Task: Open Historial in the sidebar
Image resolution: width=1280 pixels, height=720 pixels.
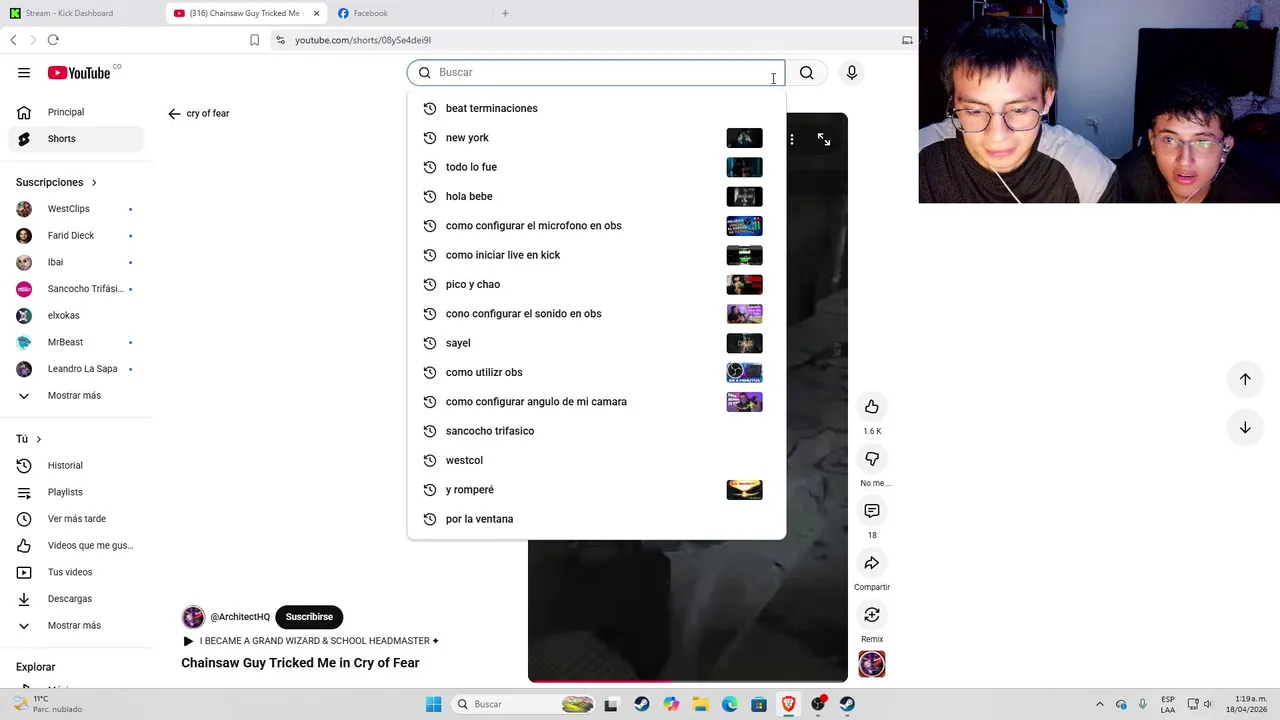Action: coord(76,465)
